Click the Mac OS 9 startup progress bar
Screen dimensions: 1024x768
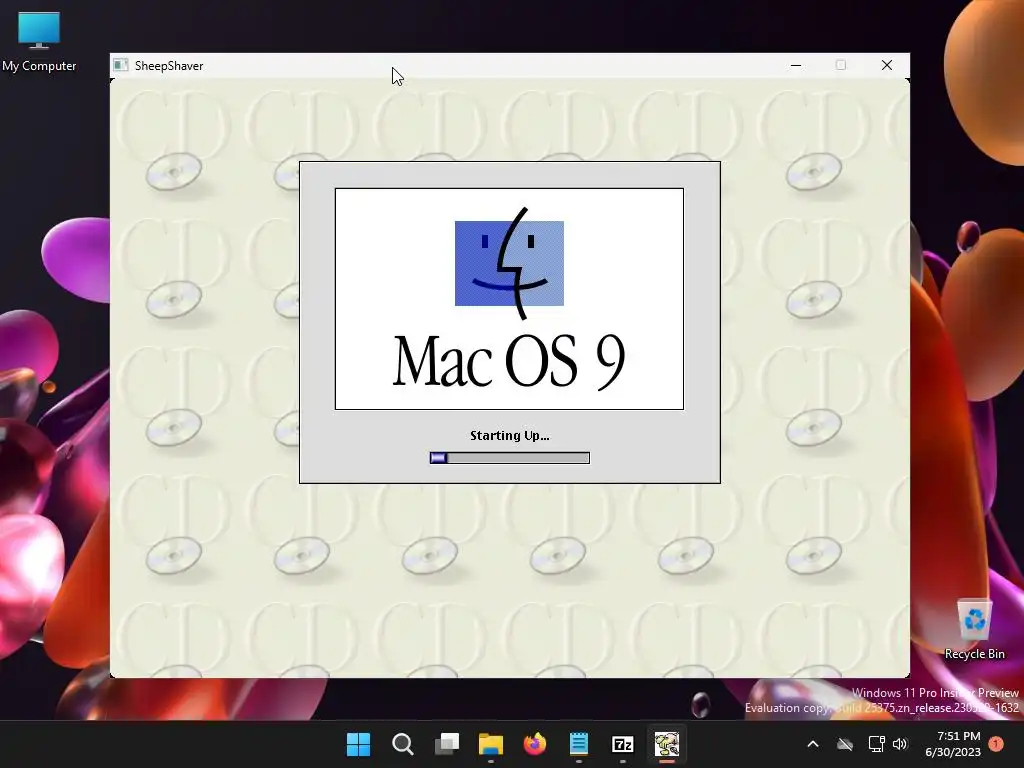pos(509,458)
